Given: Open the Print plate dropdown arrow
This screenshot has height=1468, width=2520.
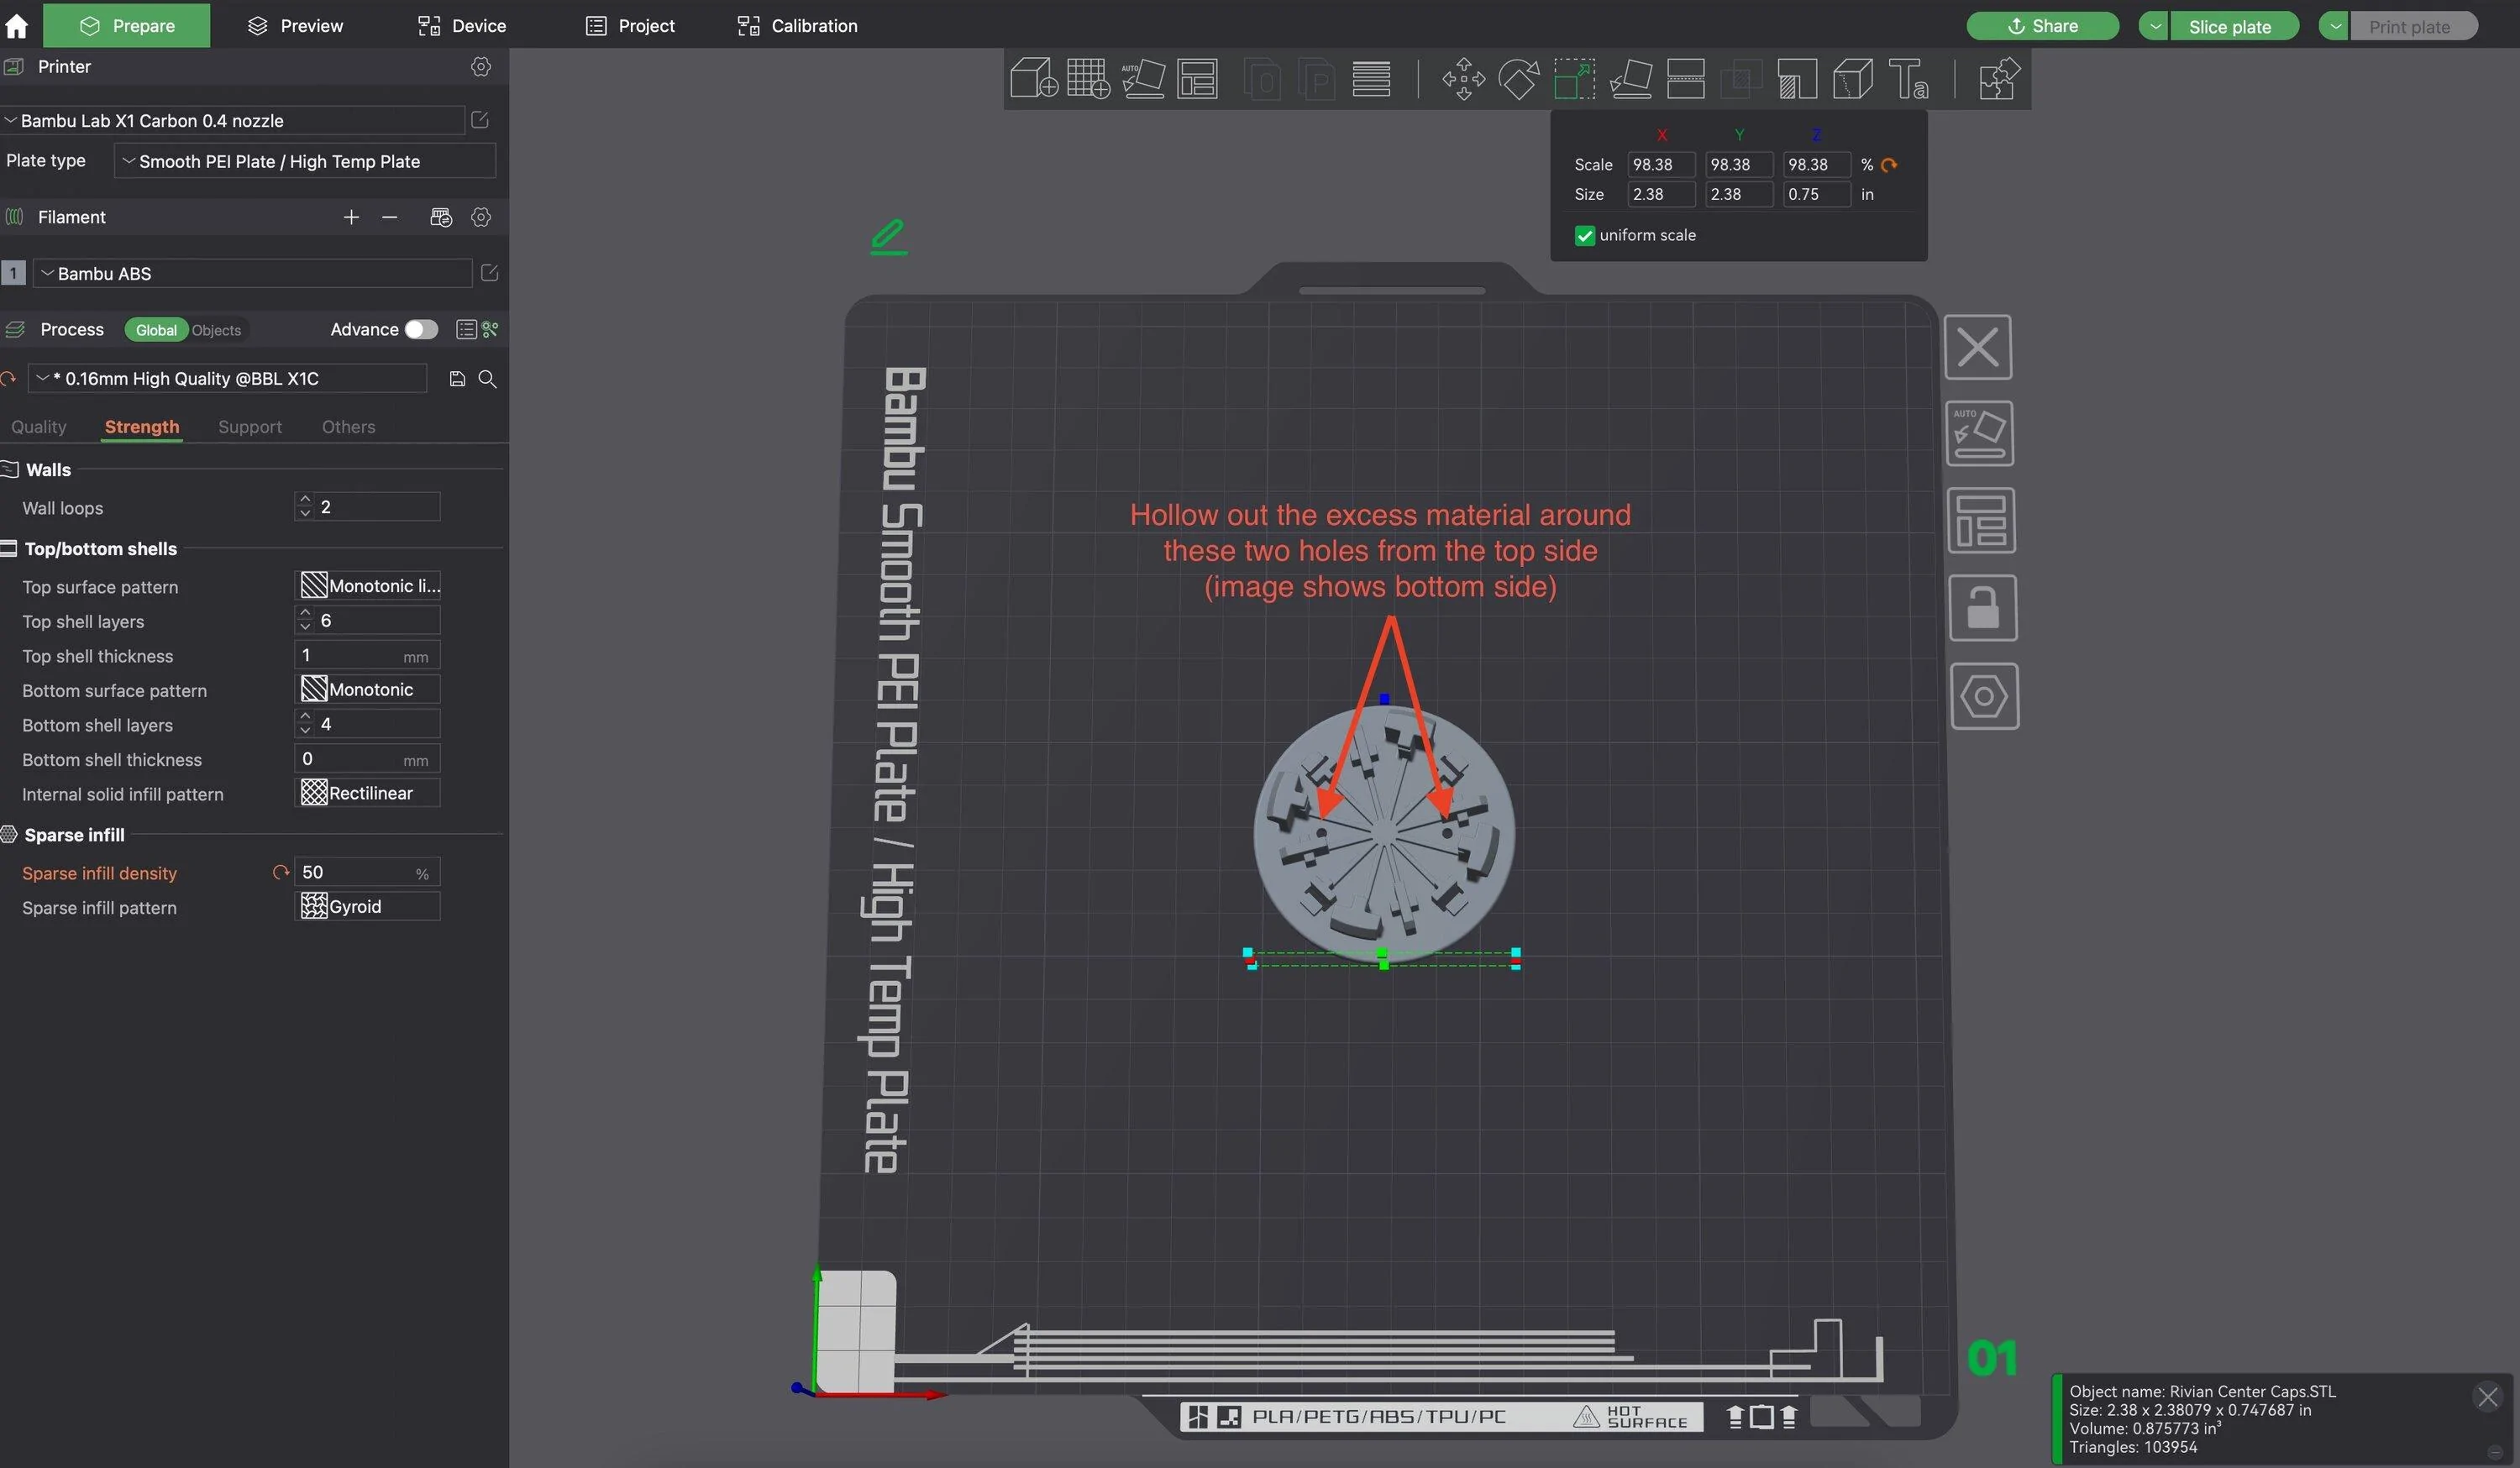Looking at the screenshot, I should 2334,26.
